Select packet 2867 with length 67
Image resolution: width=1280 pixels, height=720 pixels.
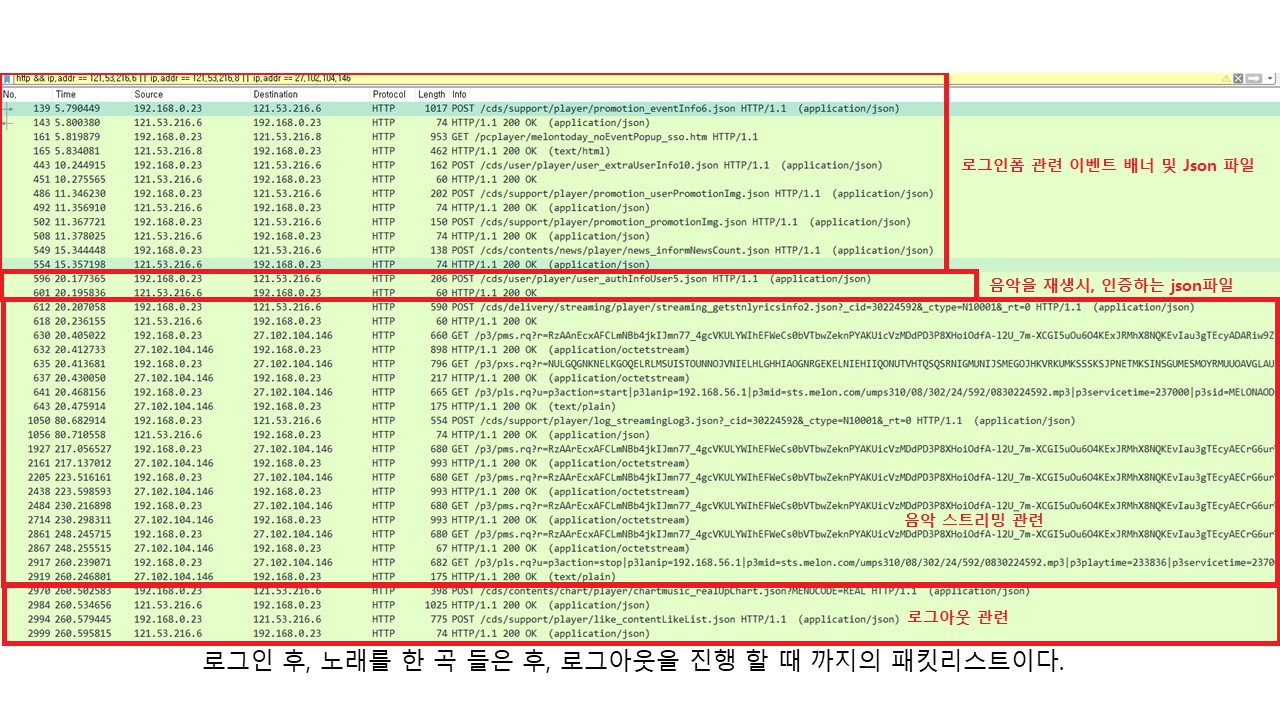[x=640, y=549]
